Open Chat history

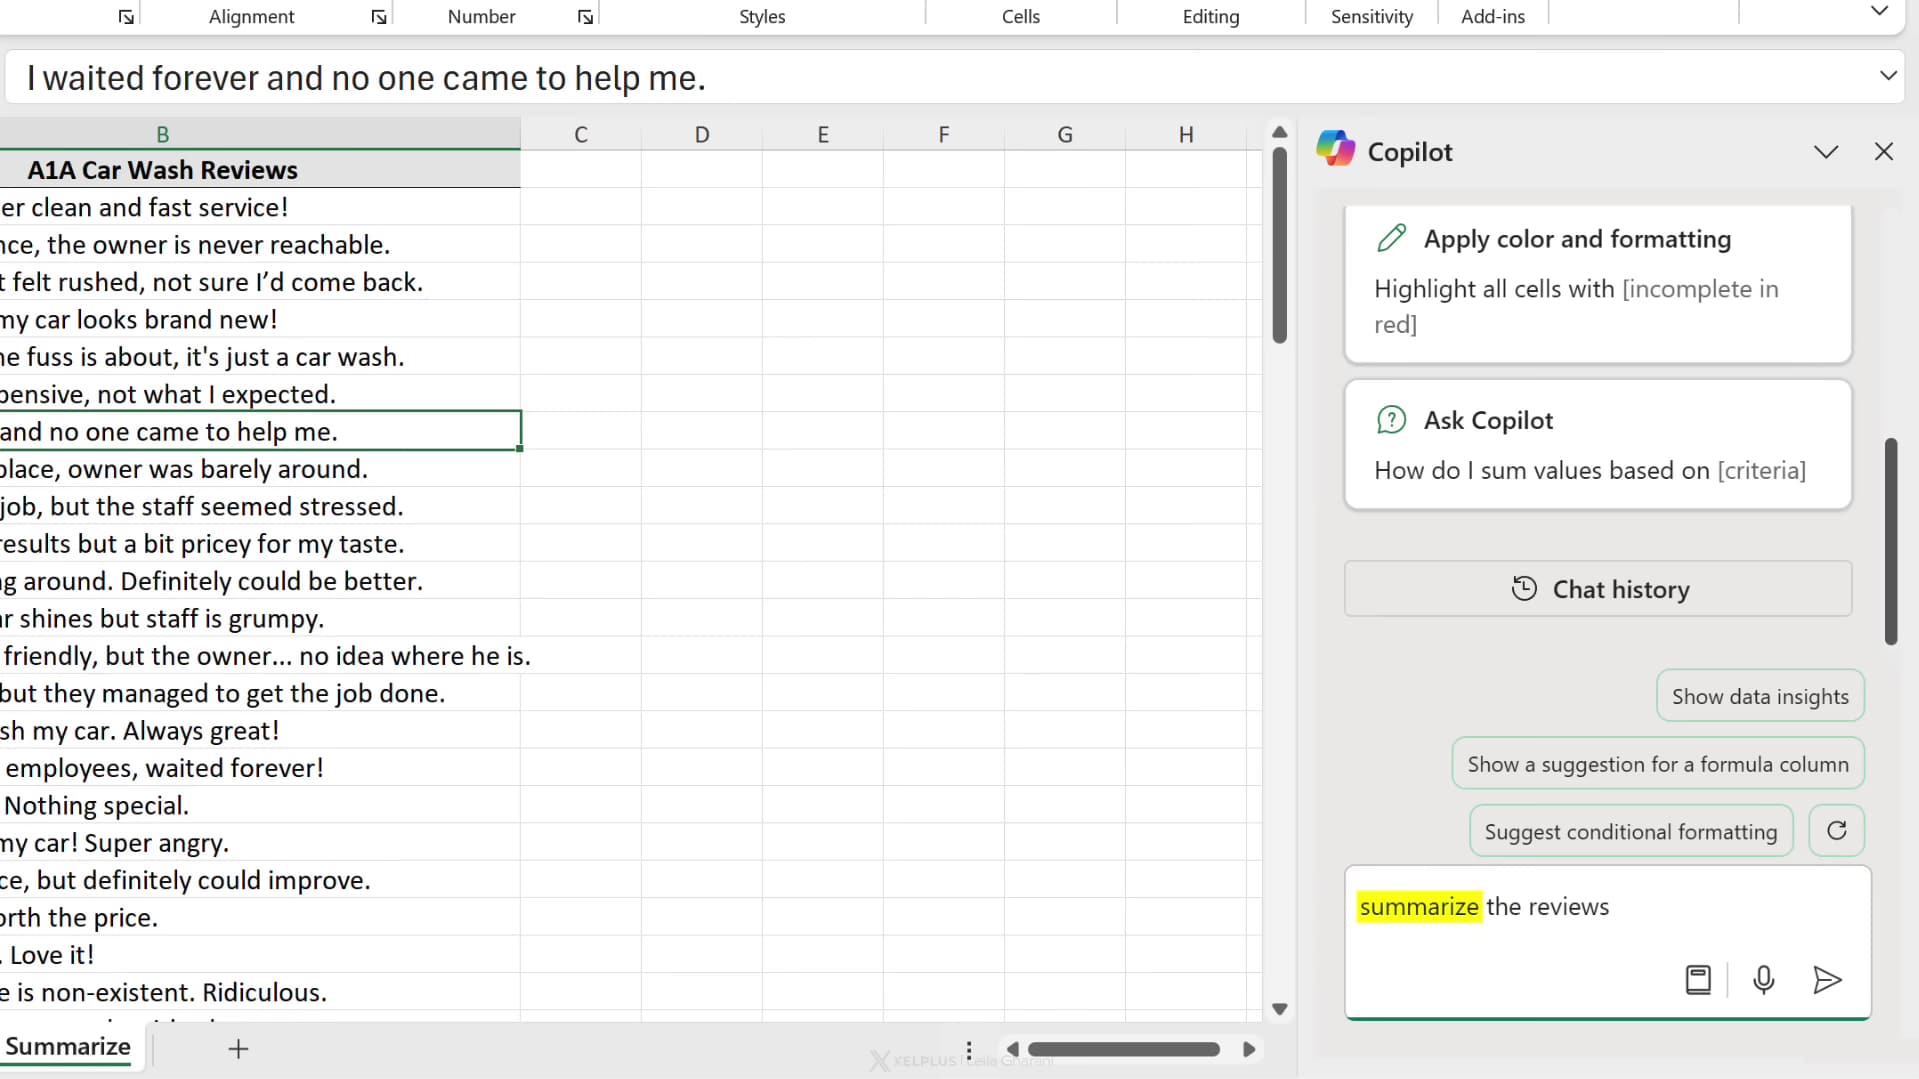[1598, 589]
